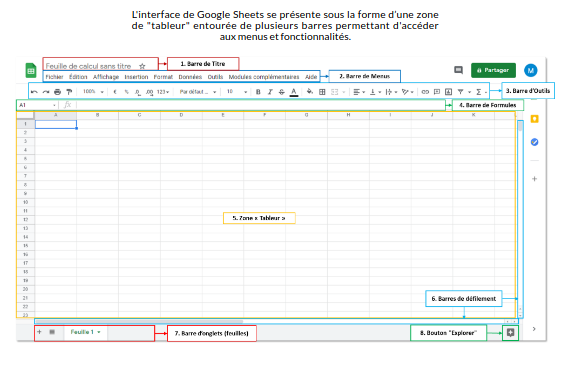Open the Données menu
The image size is (568, 372).
tap(190, 77)
